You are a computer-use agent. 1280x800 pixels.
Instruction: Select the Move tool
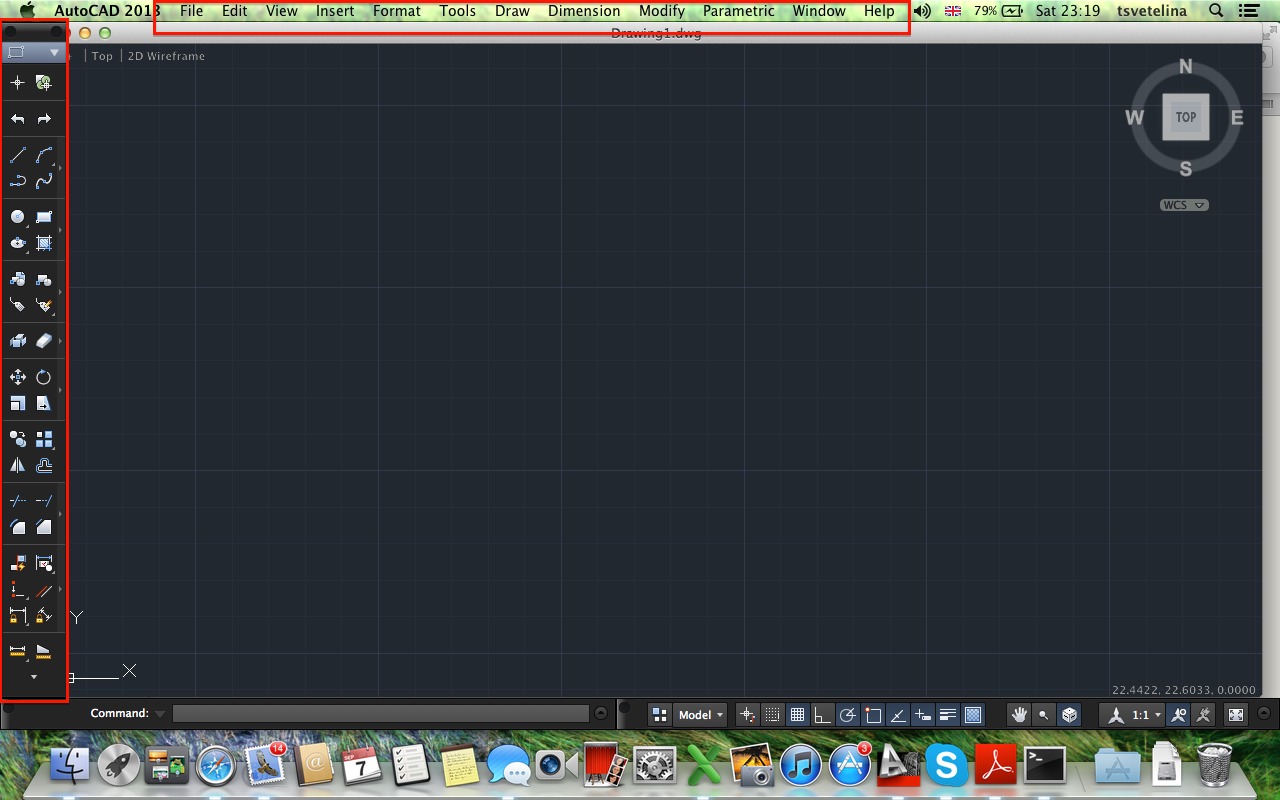coord(18,377)
